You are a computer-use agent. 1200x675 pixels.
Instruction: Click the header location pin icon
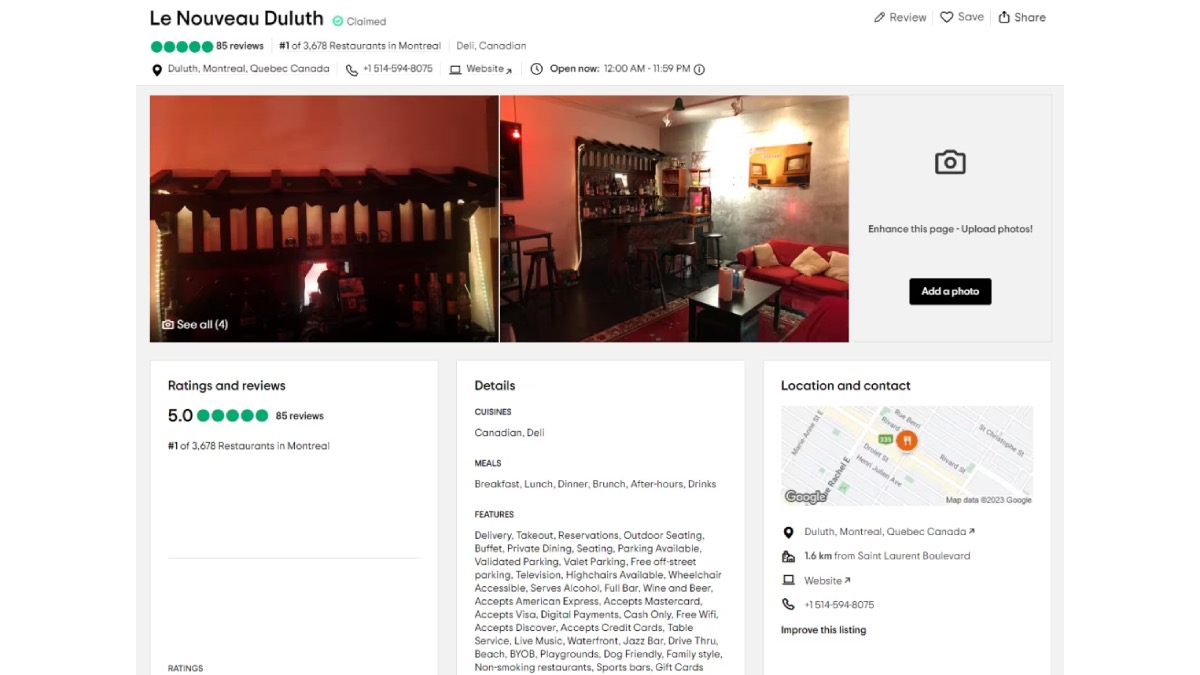(x=156, y=69)
